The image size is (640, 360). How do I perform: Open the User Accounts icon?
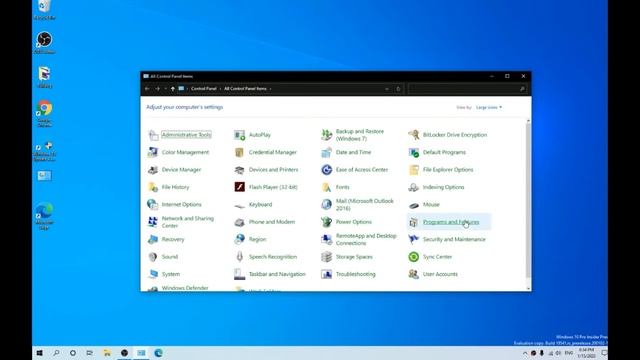click(413, 274)
